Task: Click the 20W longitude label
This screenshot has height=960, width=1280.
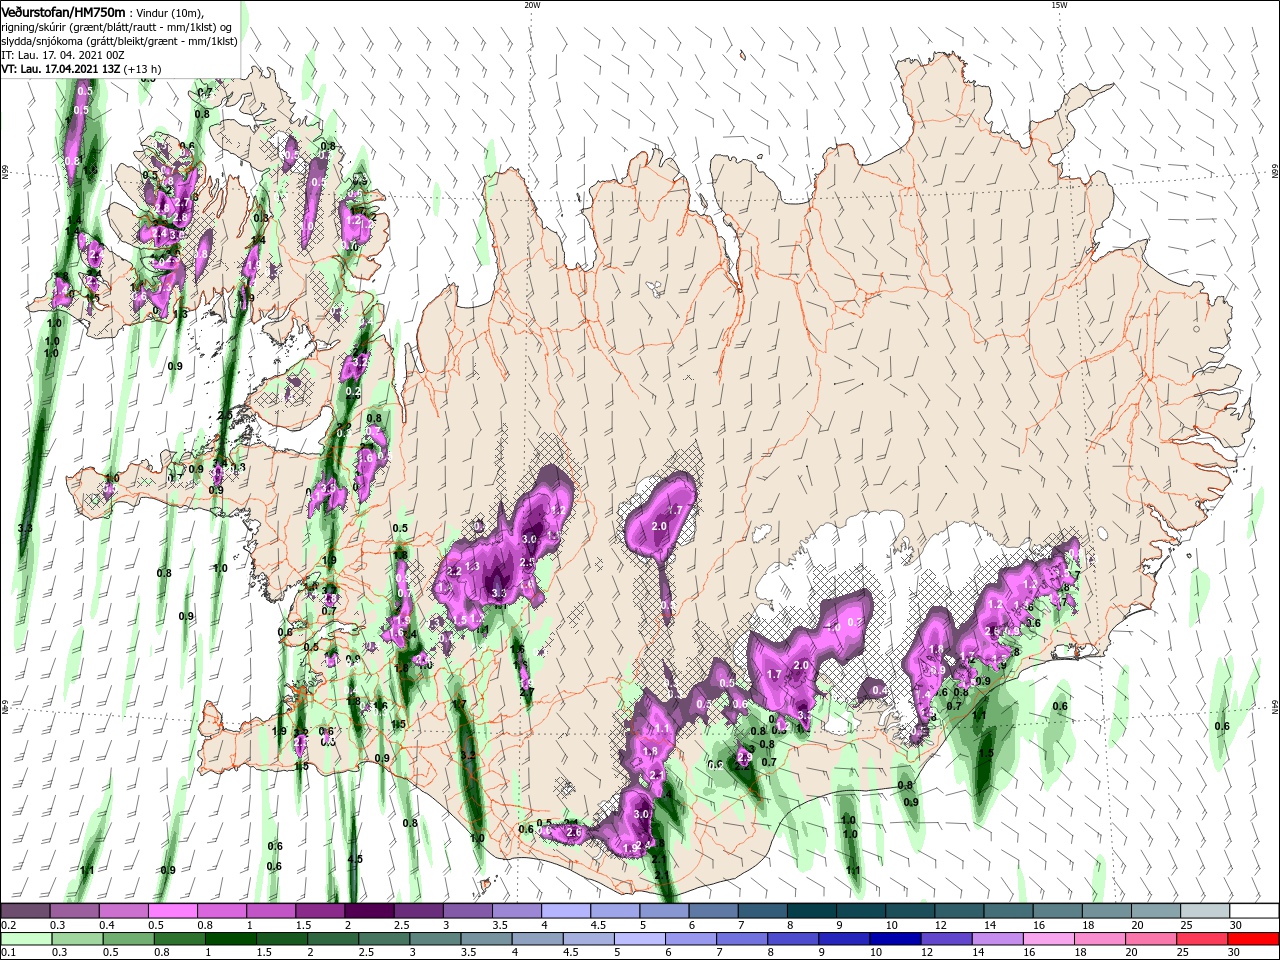Action: pos(532,5)
